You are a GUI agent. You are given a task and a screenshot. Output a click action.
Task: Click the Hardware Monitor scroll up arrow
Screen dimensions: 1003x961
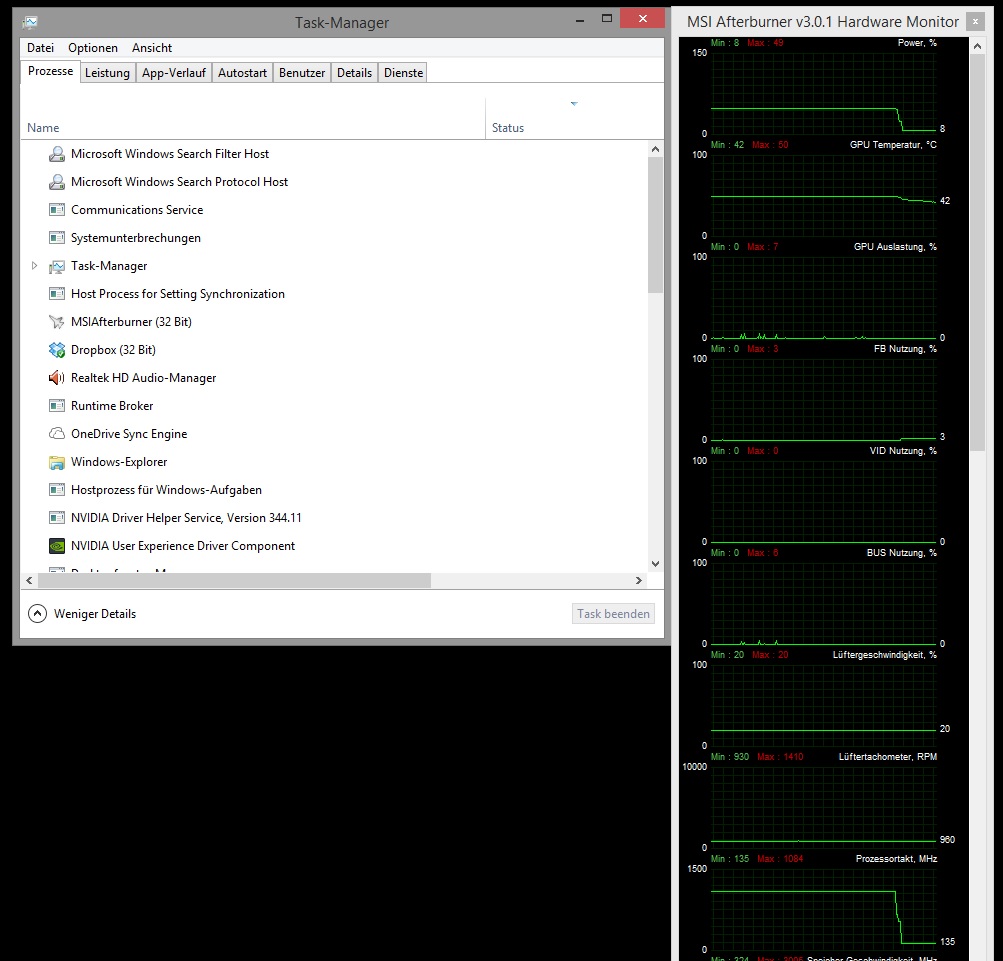977,46
